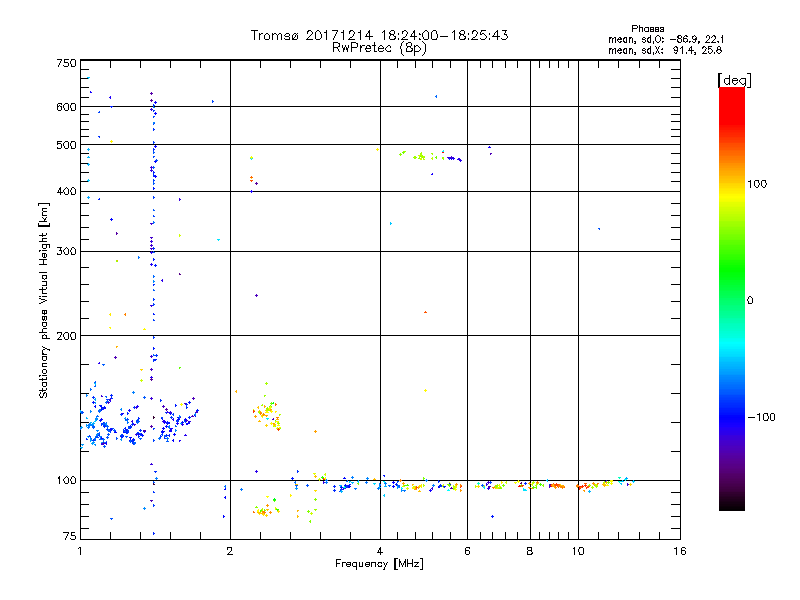Click the x-axis tick label '2'
This screenshot has height=600, width=800.
(x=230, y=551)
